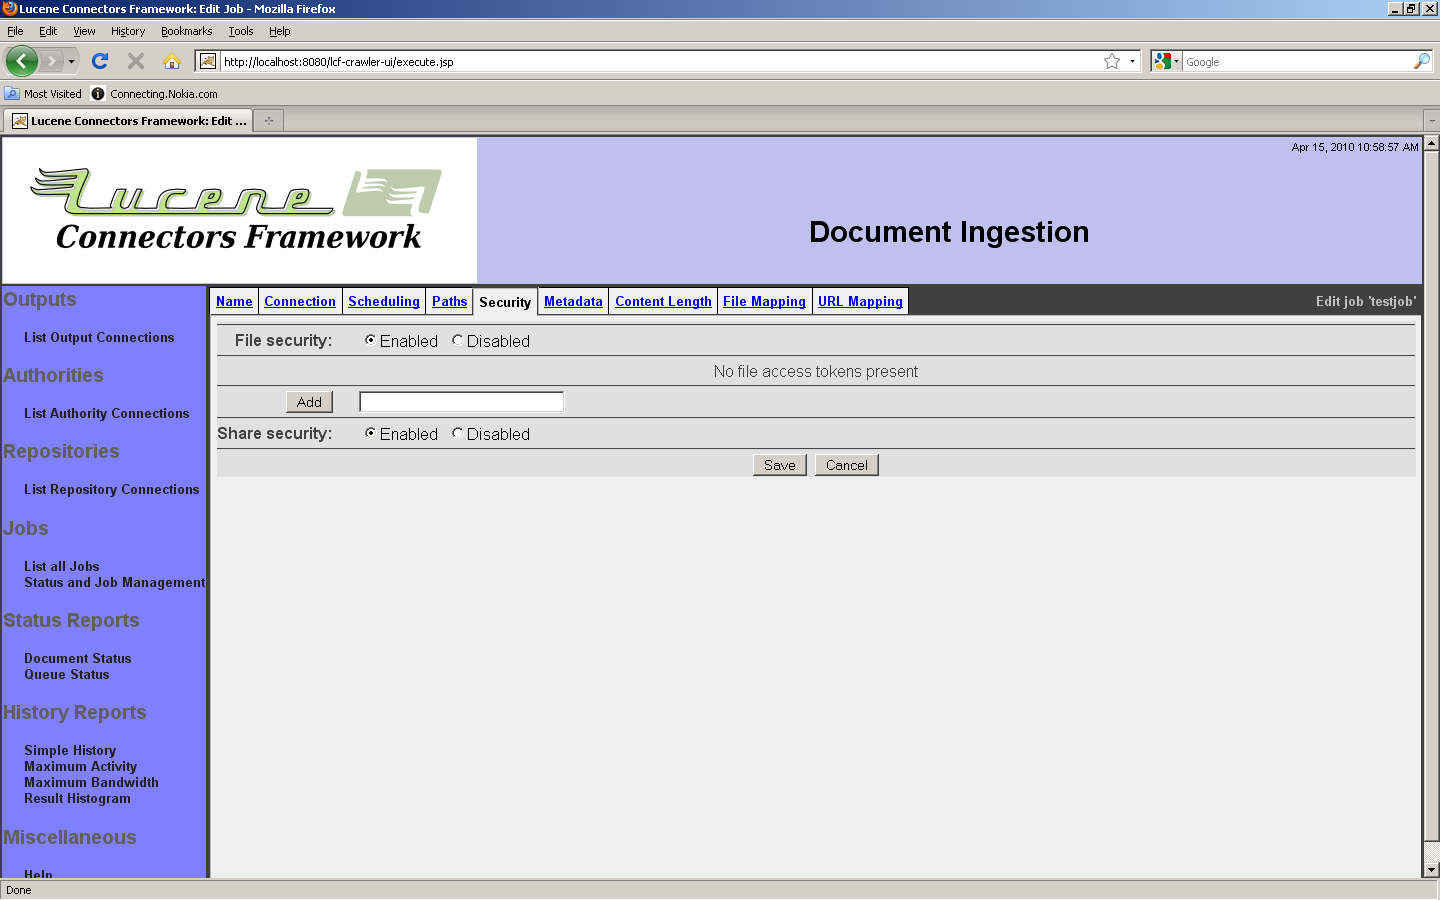This screenshot has width=1440, height=900.
Task: Click the vertical scrollbar down arrow
Action: click(x=1431, y=870)
